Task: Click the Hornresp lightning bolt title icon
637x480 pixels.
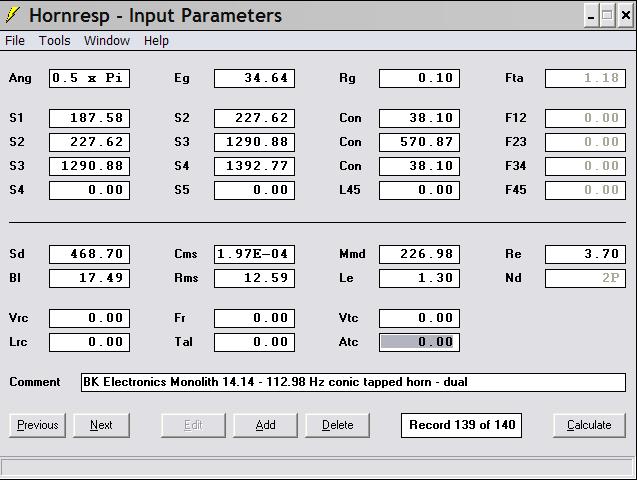Action: coord(12,15)
